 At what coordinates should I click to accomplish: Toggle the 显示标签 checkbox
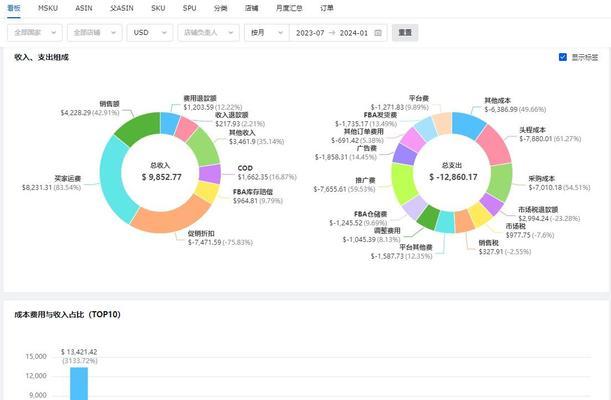click(x=563, y=57)
